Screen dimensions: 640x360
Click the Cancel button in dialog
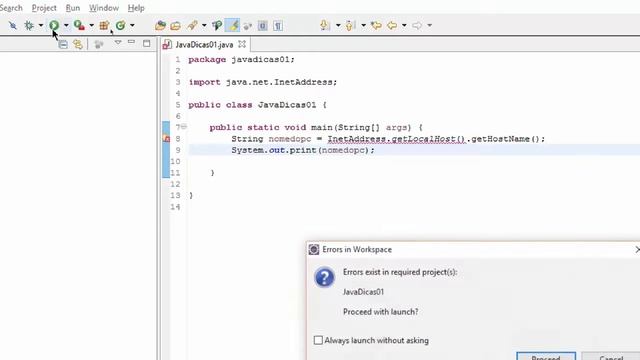click(611, 357)
